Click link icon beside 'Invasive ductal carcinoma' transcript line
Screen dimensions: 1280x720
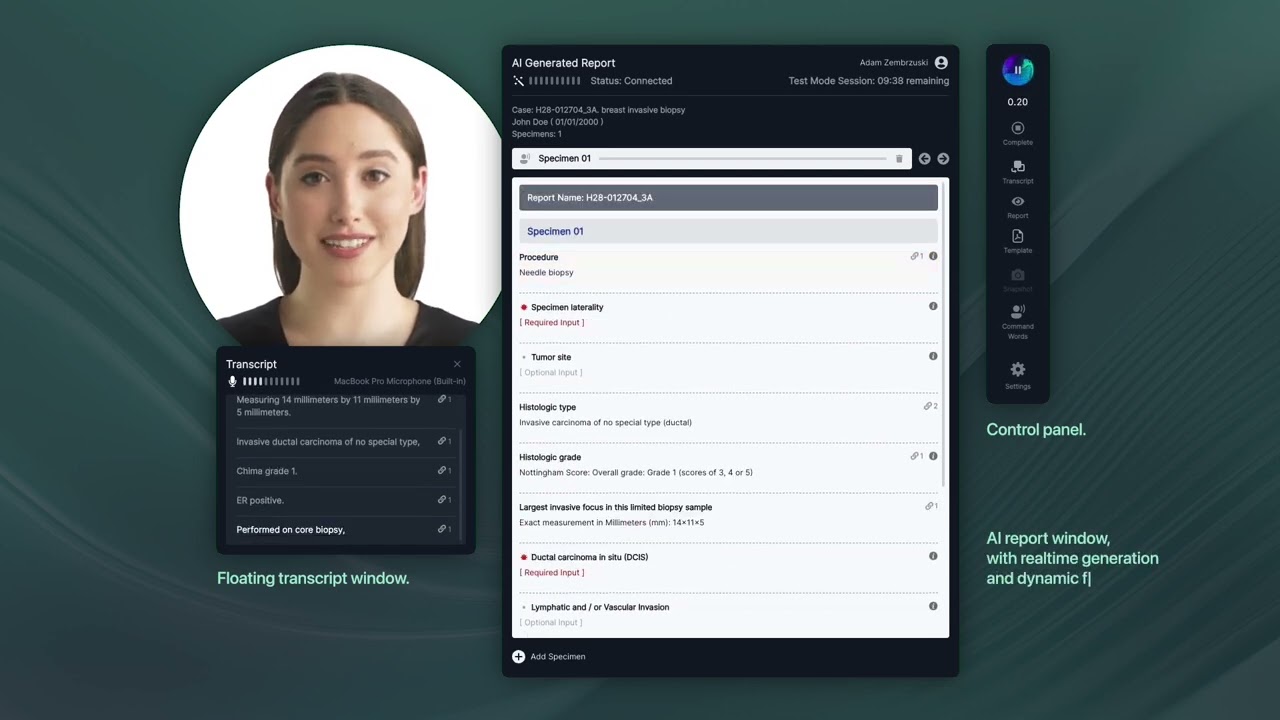pyautogui.click(x=444, y=442)
